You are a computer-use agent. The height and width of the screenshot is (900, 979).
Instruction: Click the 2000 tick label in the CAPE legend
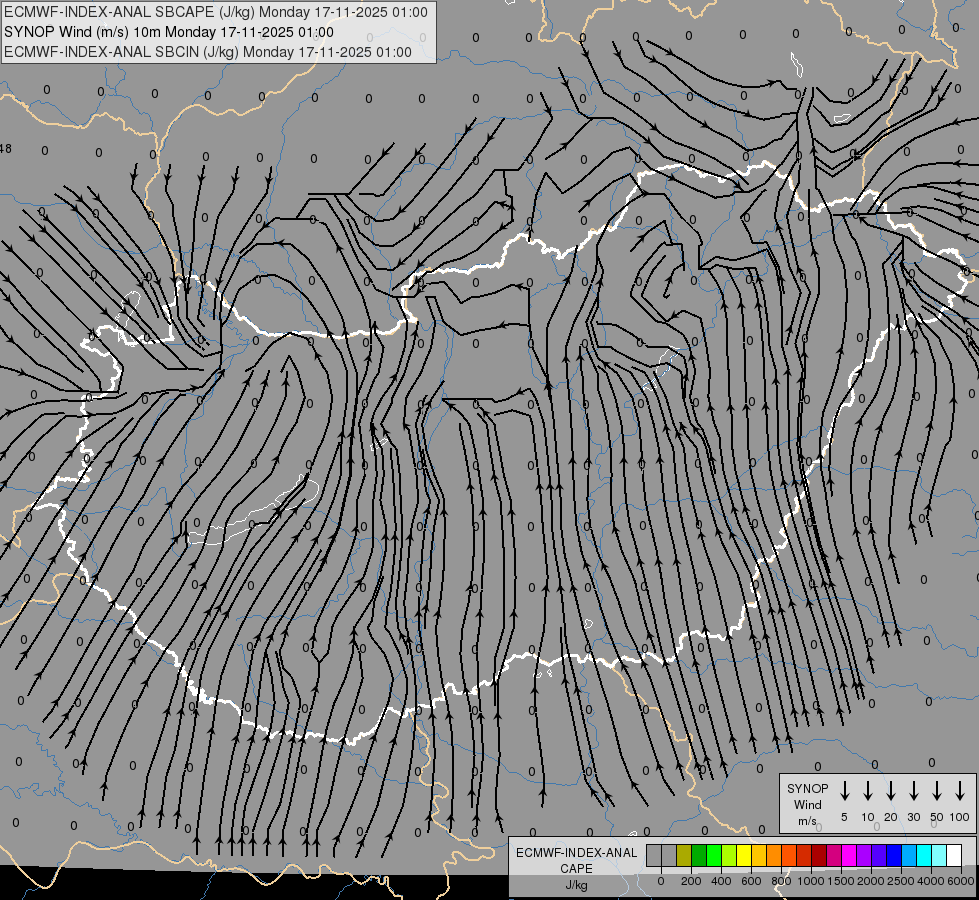871,881
